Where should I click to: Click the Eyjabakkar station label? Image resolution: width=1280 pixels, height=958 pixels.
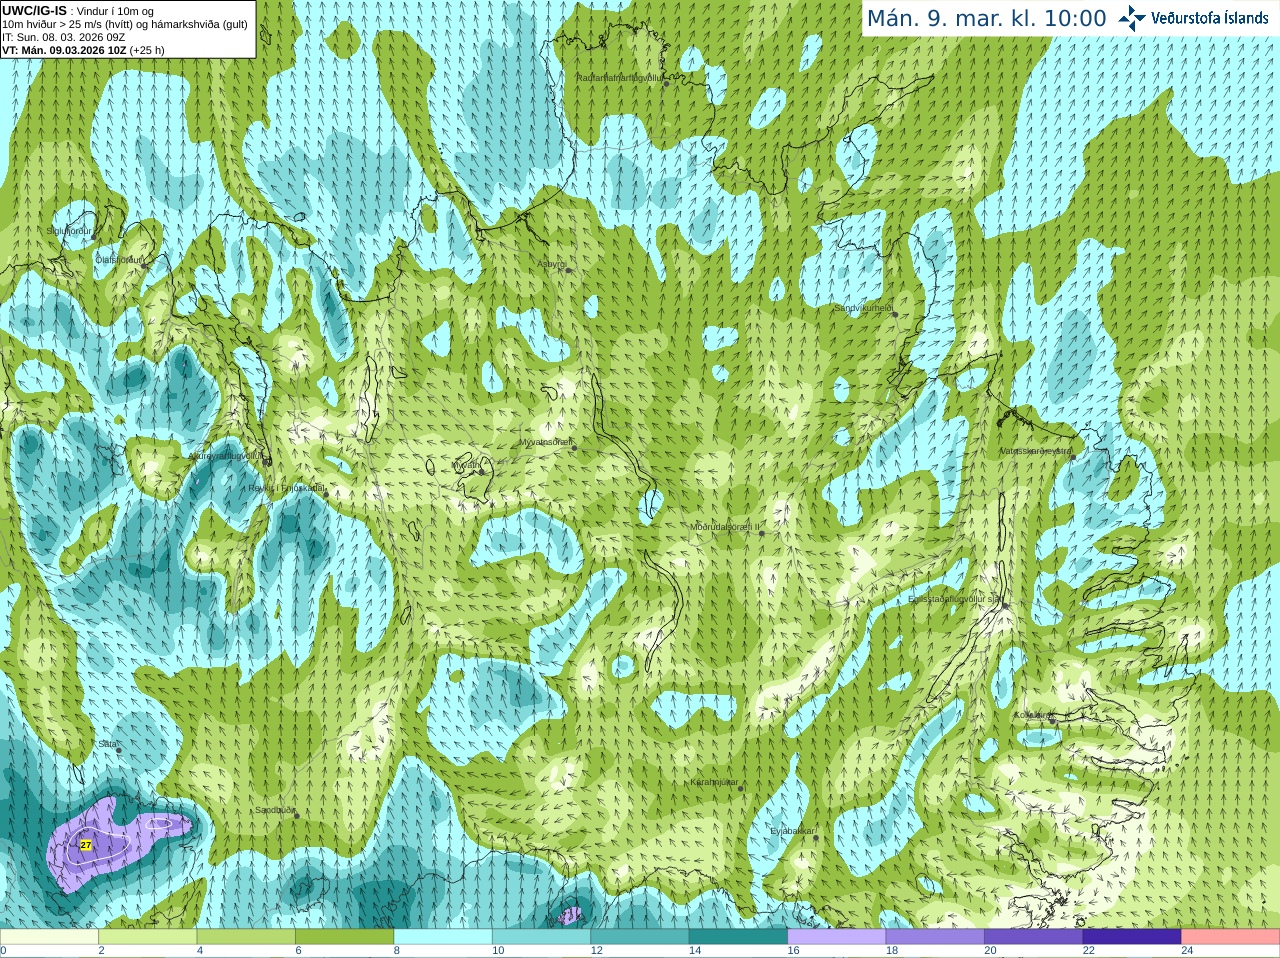793,831
